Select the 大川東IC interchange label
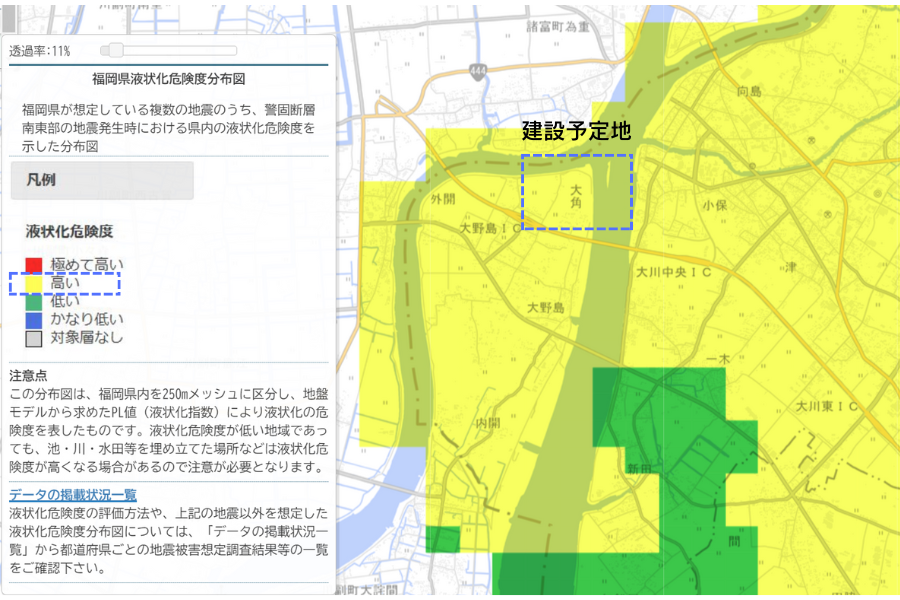The width and height of the screenshot is (900, 600). pyautogui.click(x=827, y=407)
